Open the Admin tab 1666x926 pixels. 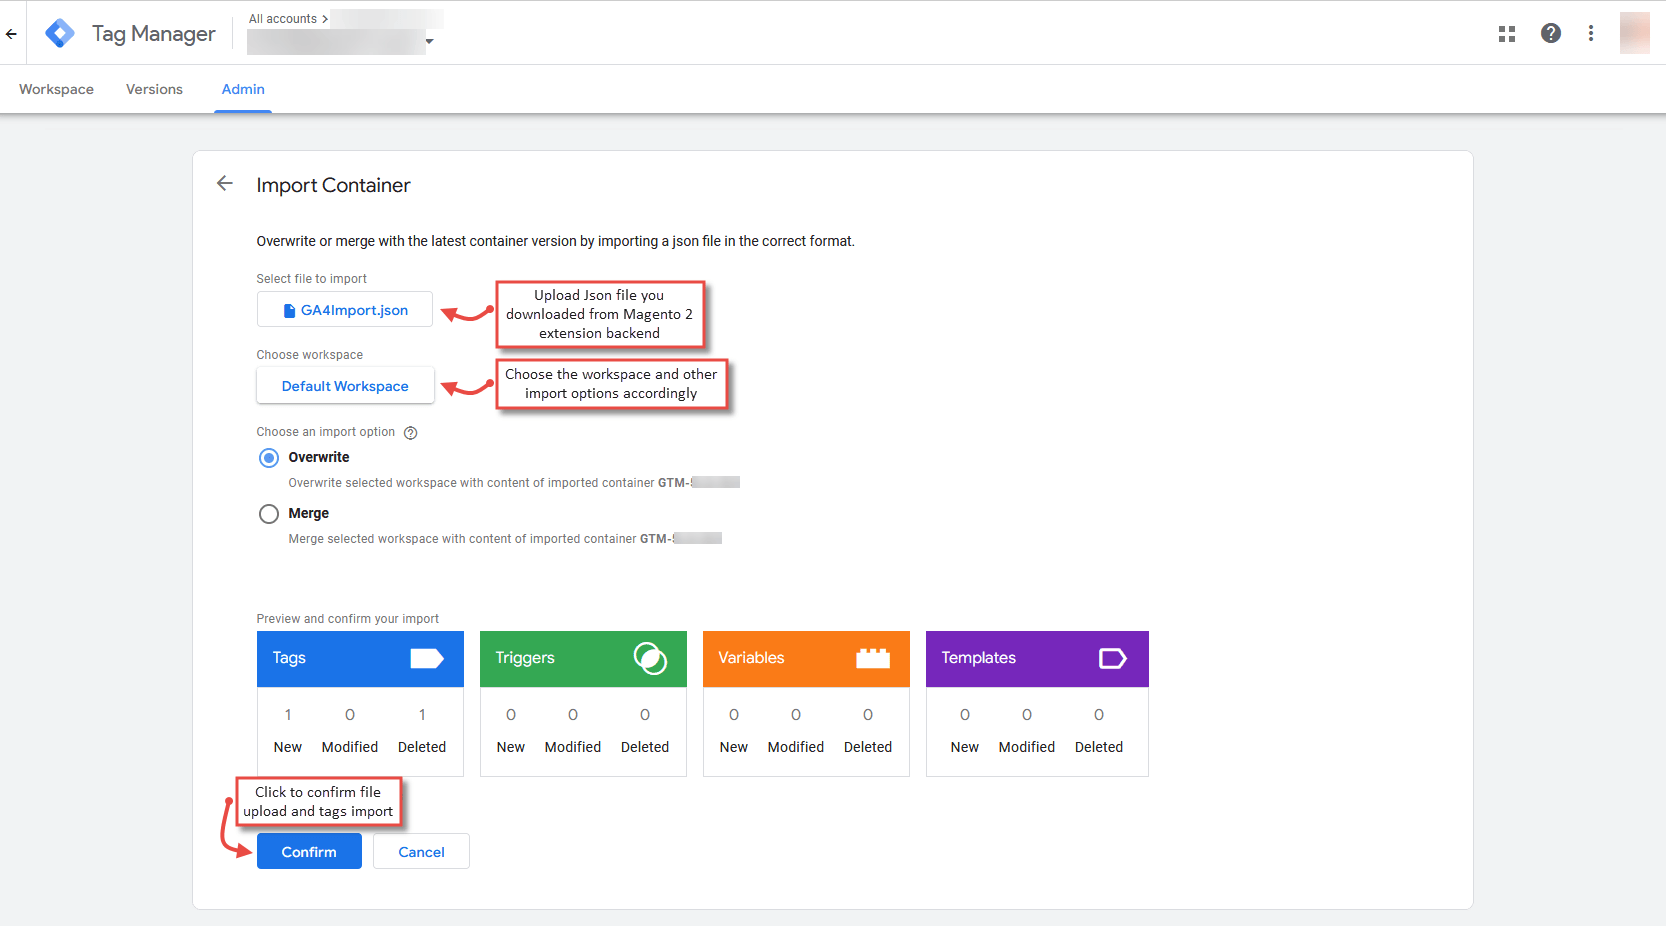[243, 89]
